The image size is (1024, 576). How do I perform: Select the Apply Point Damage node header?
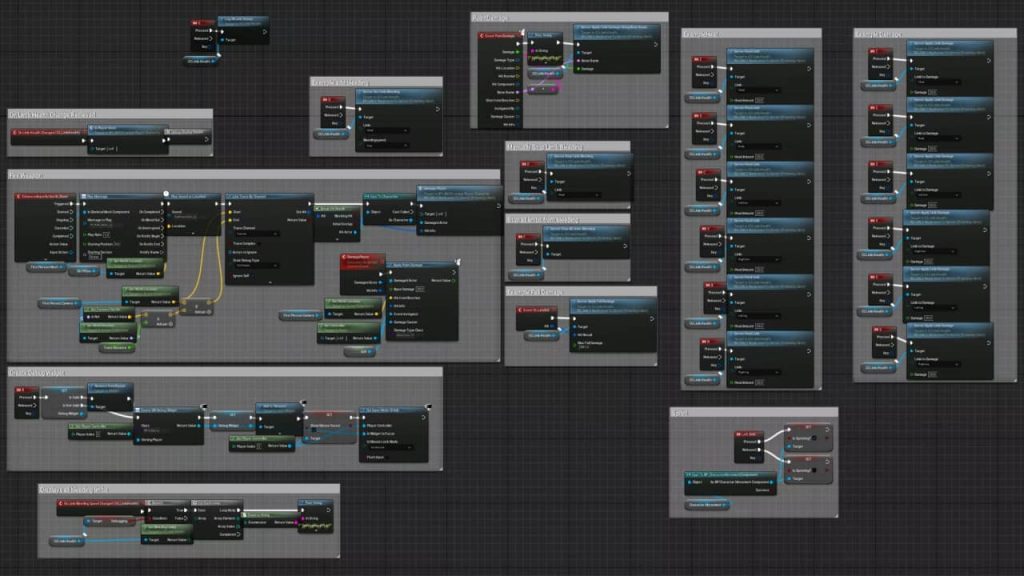click(421, 265)
